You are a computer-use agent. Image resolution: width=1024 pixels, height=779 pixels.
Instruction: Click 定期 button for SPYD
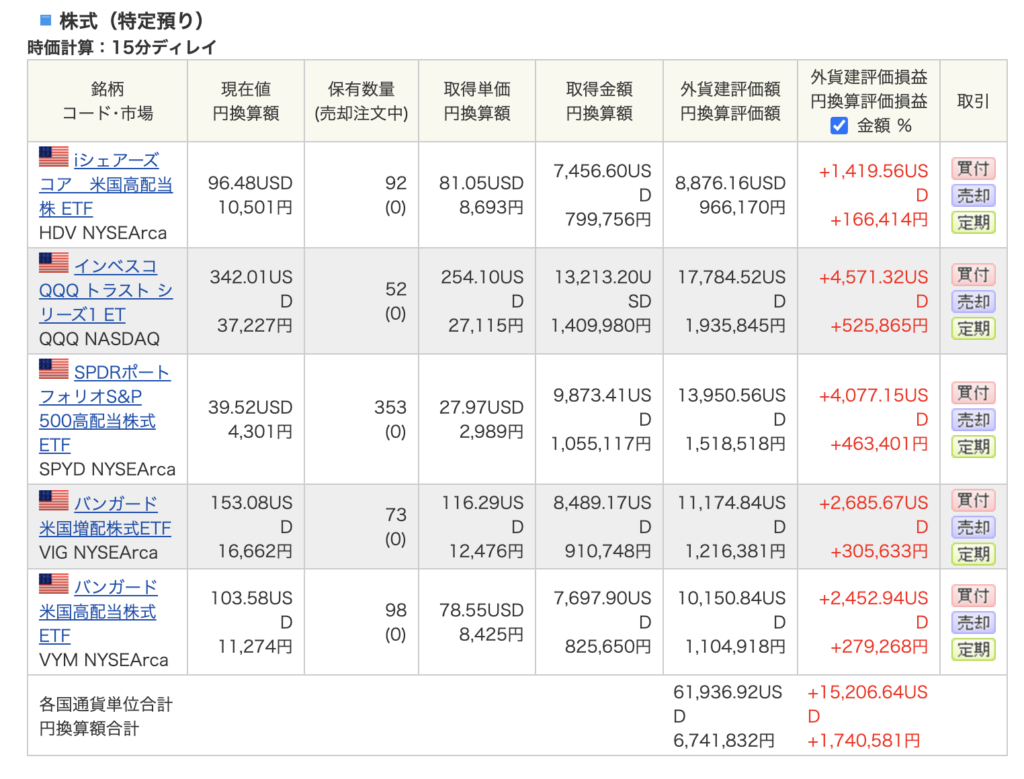pos(973,447)
